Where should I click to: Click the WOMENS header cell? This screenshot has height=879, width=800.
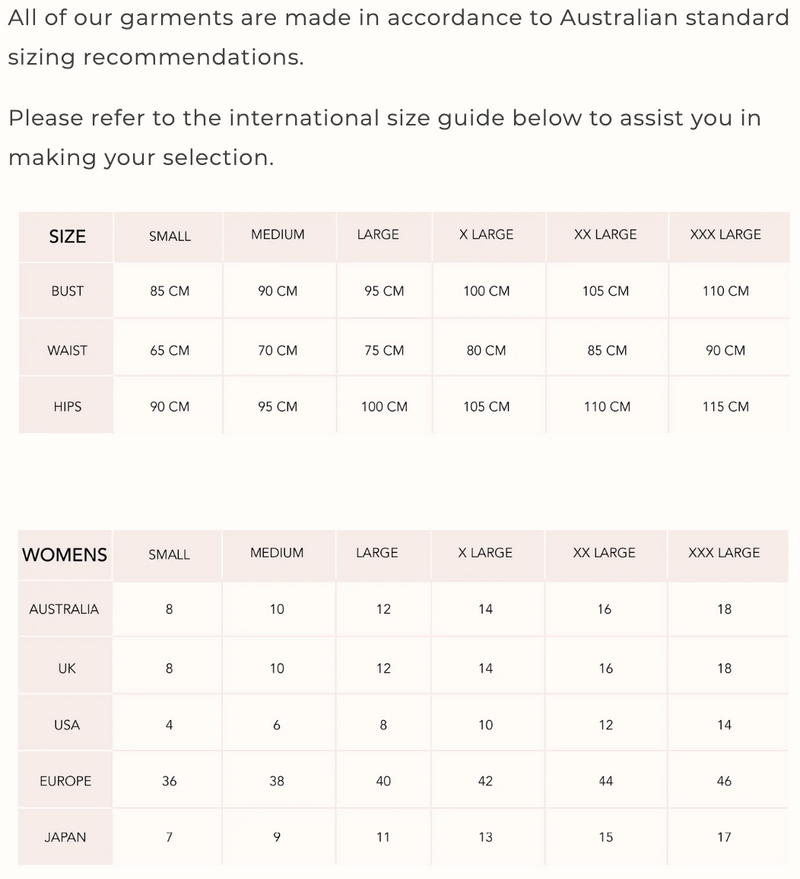[65, 555]
